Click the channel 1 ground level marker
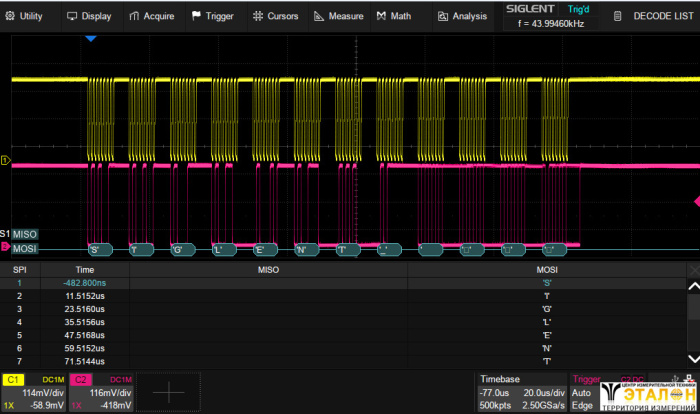The width and height of the screenshot is (700, 414). 5,160
